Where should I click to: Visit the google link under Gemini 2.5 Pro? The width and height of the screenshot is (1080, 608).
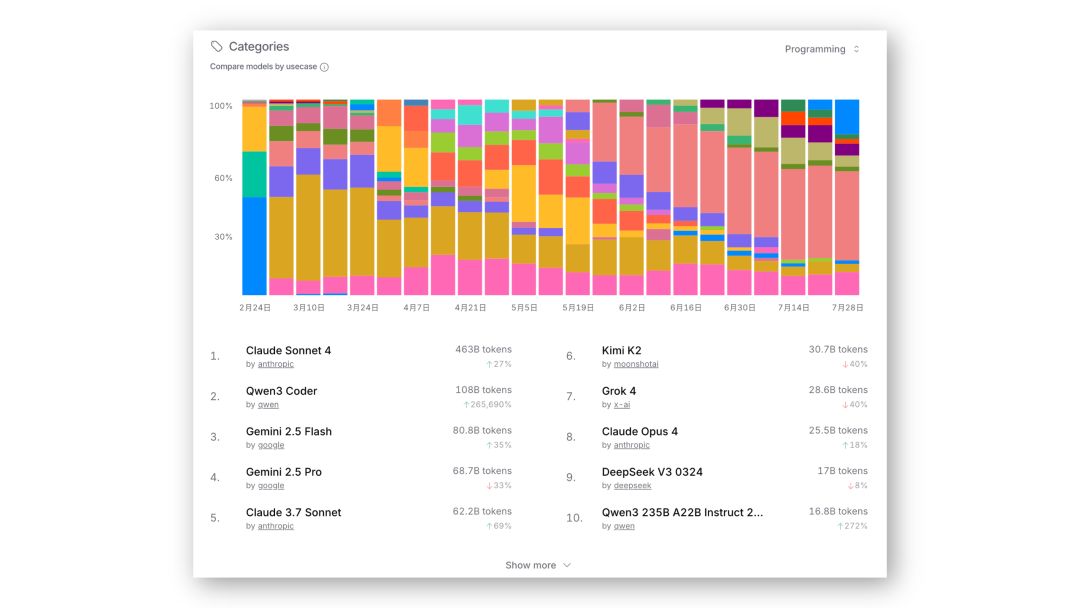271,485
